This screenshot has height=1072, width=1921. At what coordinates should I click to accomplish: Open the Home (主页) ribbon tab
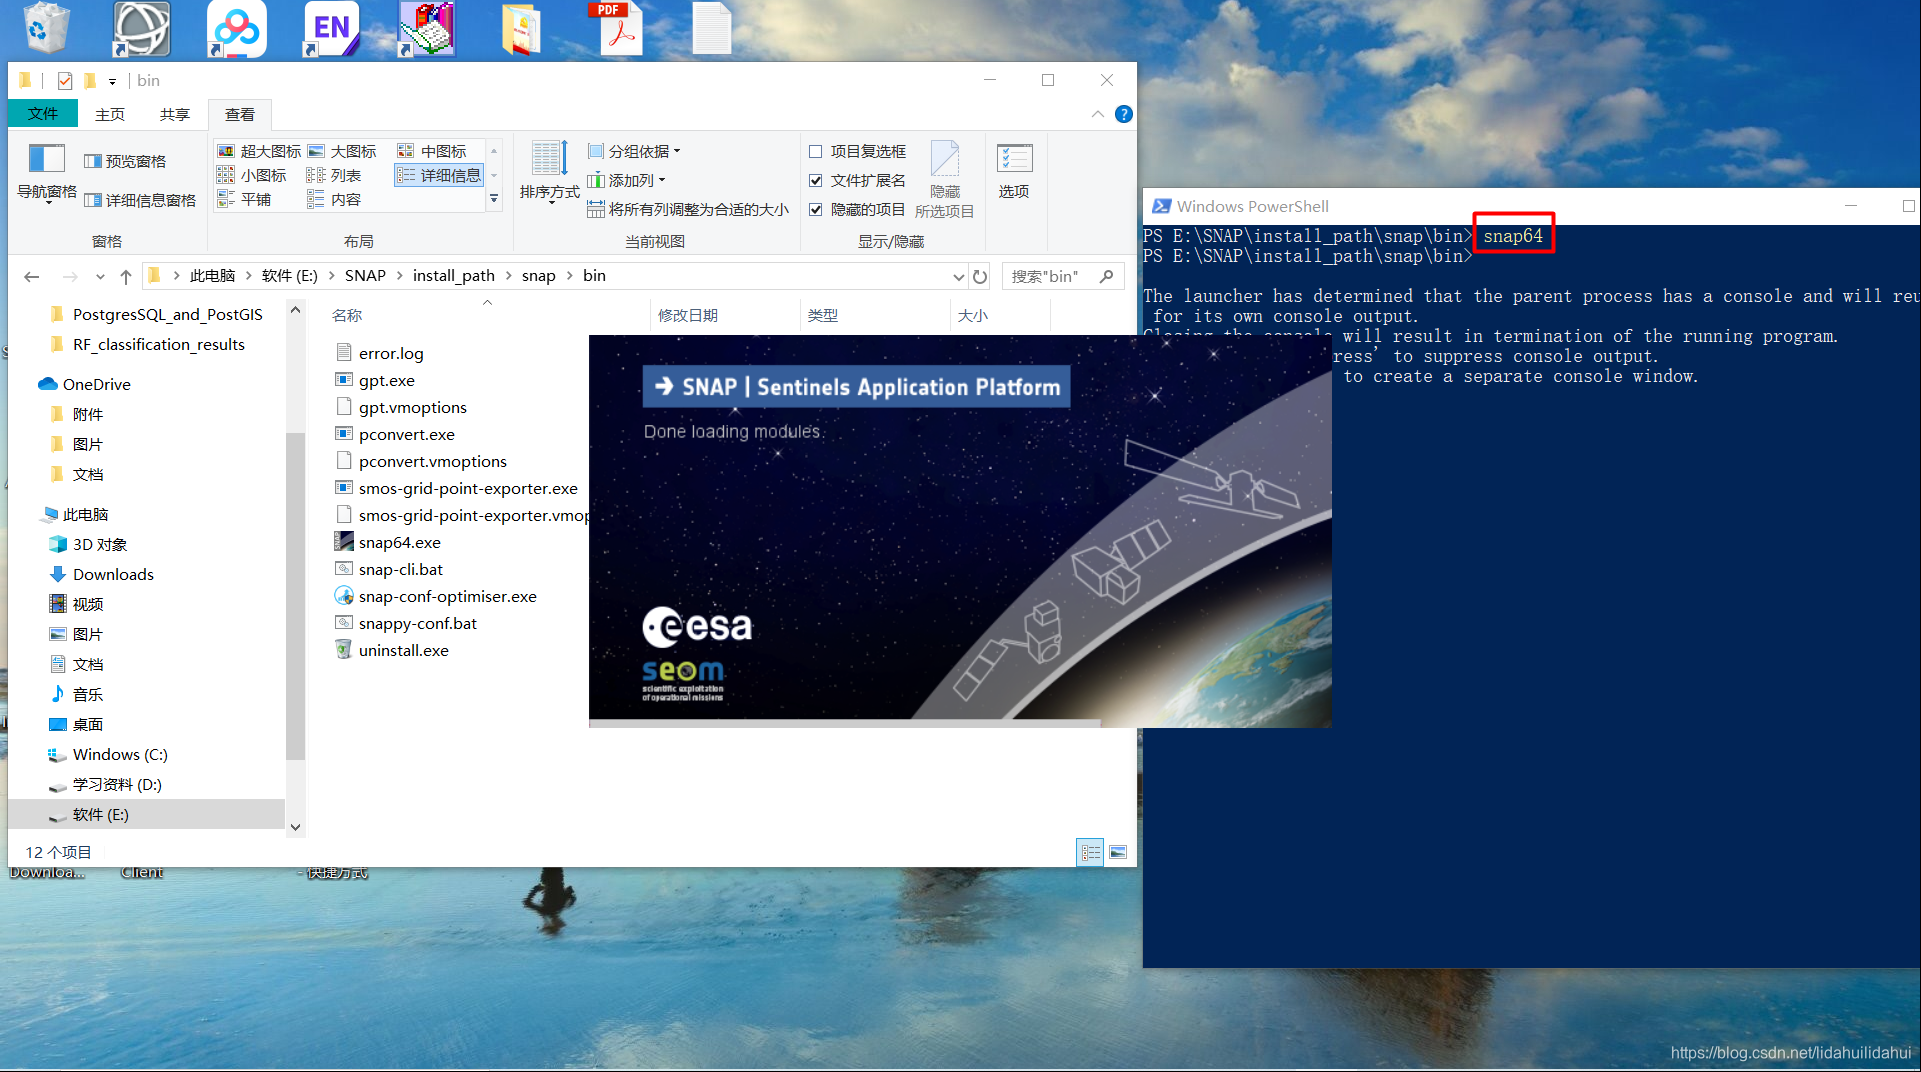[x=110, y=115]
